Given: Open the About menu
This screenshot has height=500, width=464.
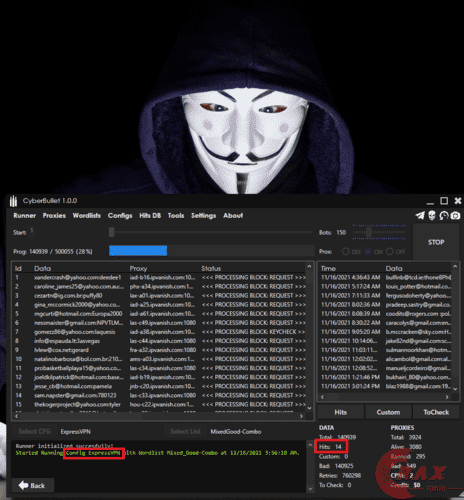Looking at the screenshot, I should [x=233, y=216].
